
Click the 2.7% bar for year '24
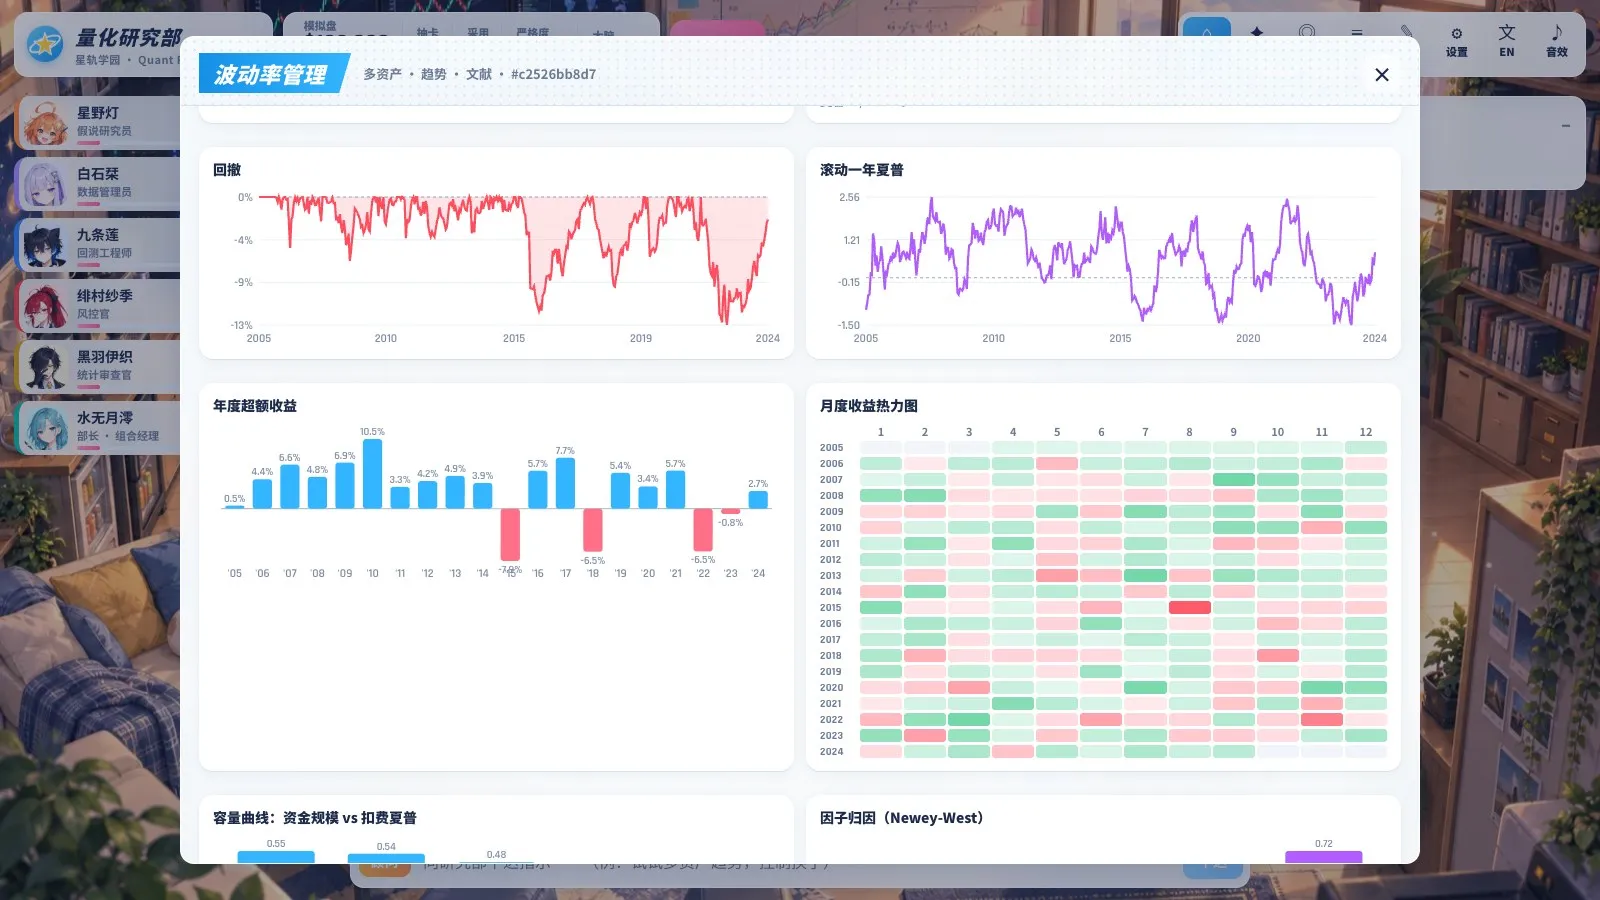click(758, 500)
